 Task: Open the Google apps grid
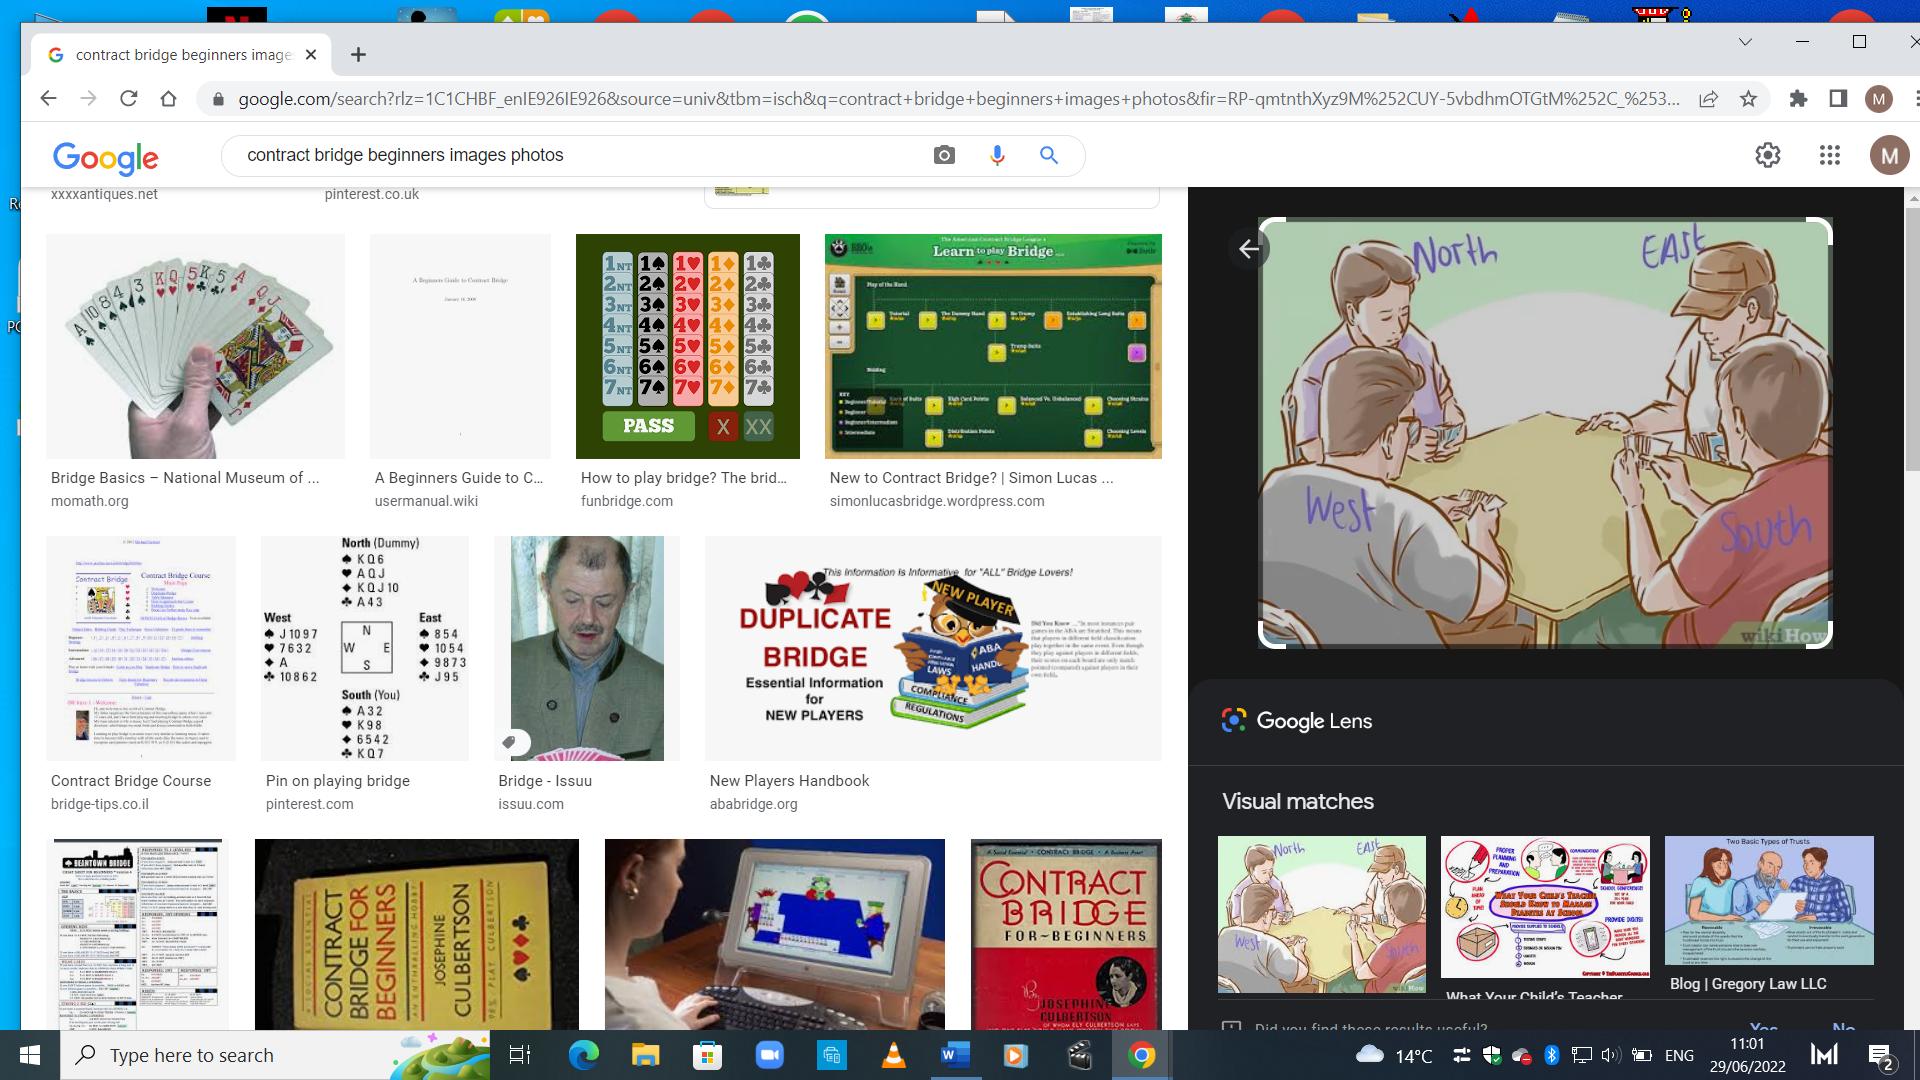click(1829, 155)
